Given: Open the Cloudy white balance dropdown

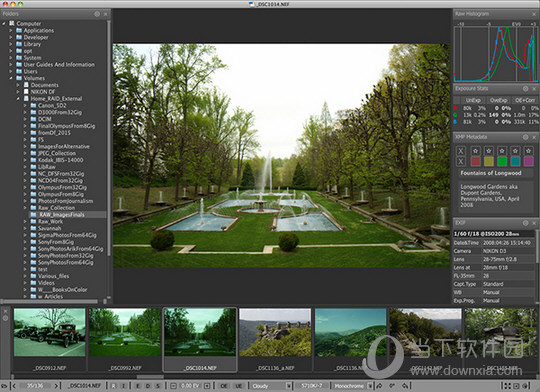Looking at the screenshot, I should 271,386.
